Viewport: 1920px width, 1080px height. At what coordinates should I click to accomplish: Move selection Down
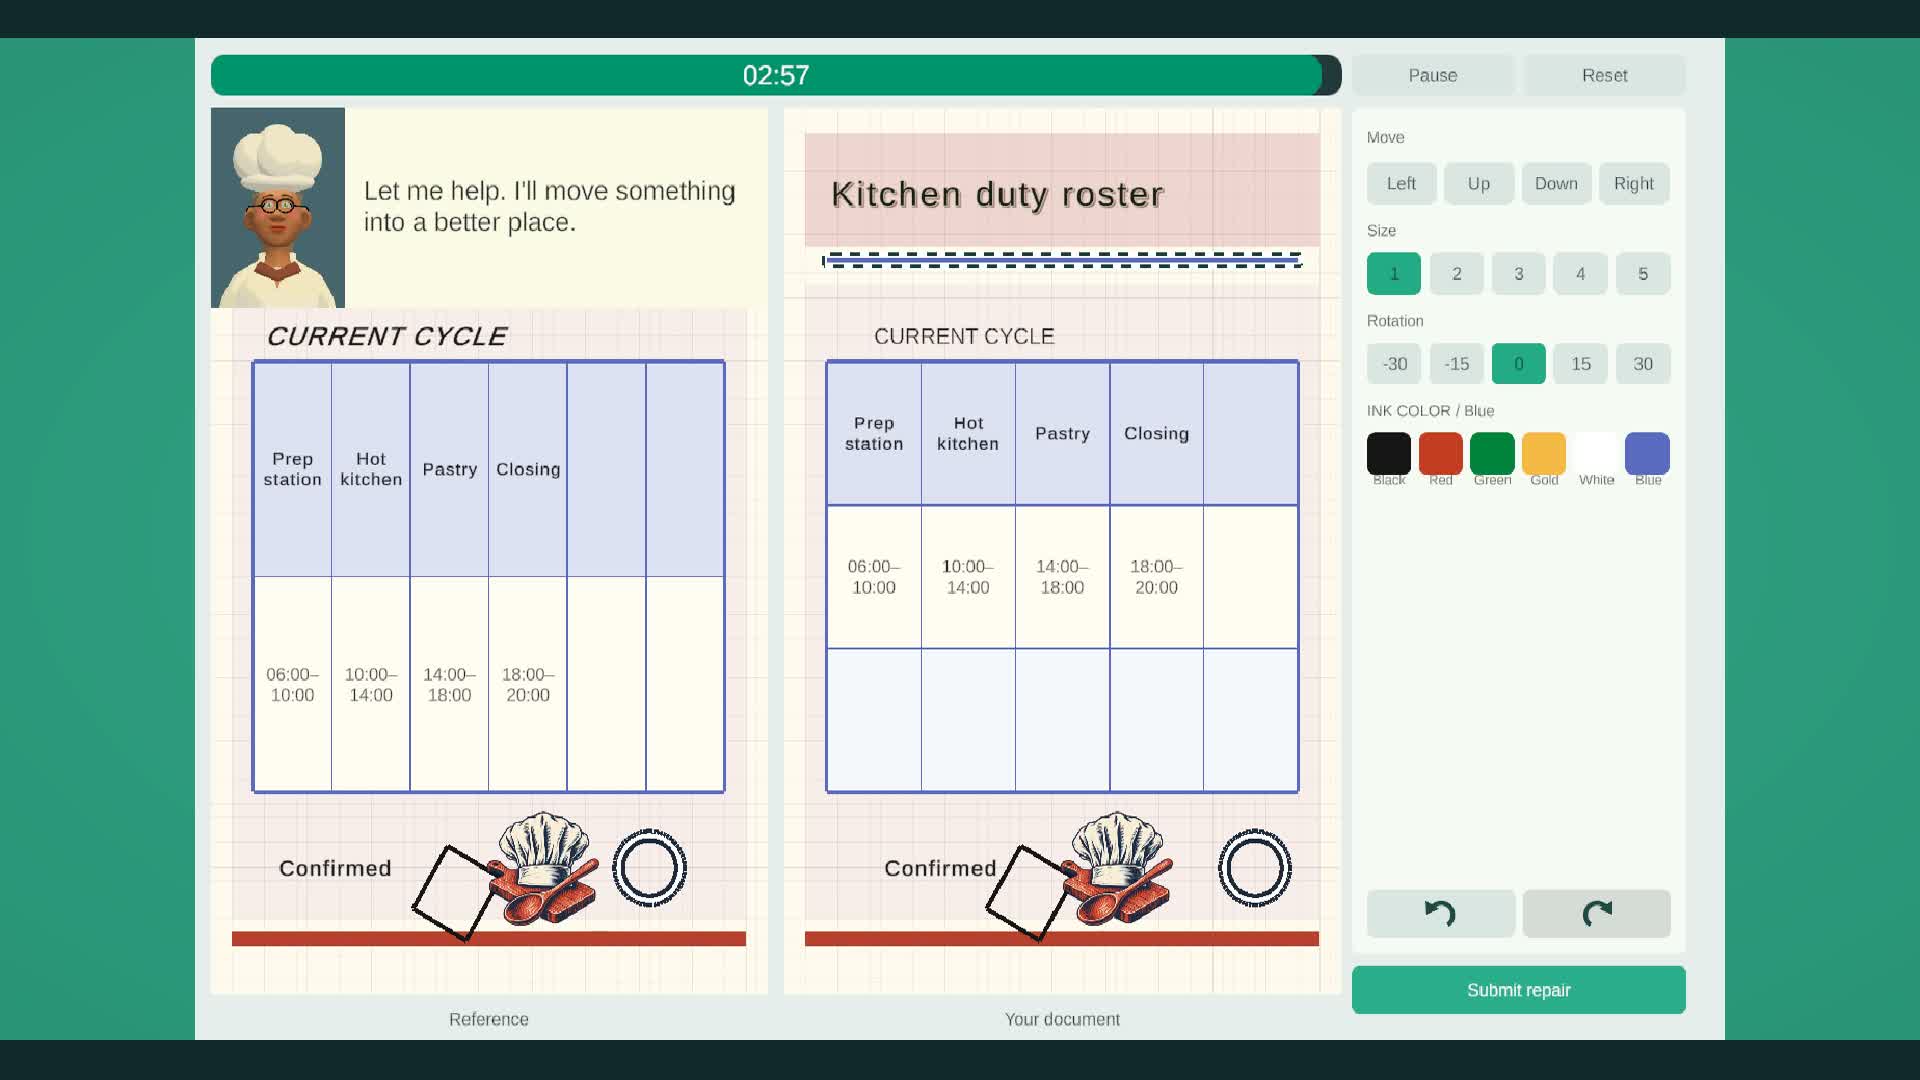[x=1556, y=184]
